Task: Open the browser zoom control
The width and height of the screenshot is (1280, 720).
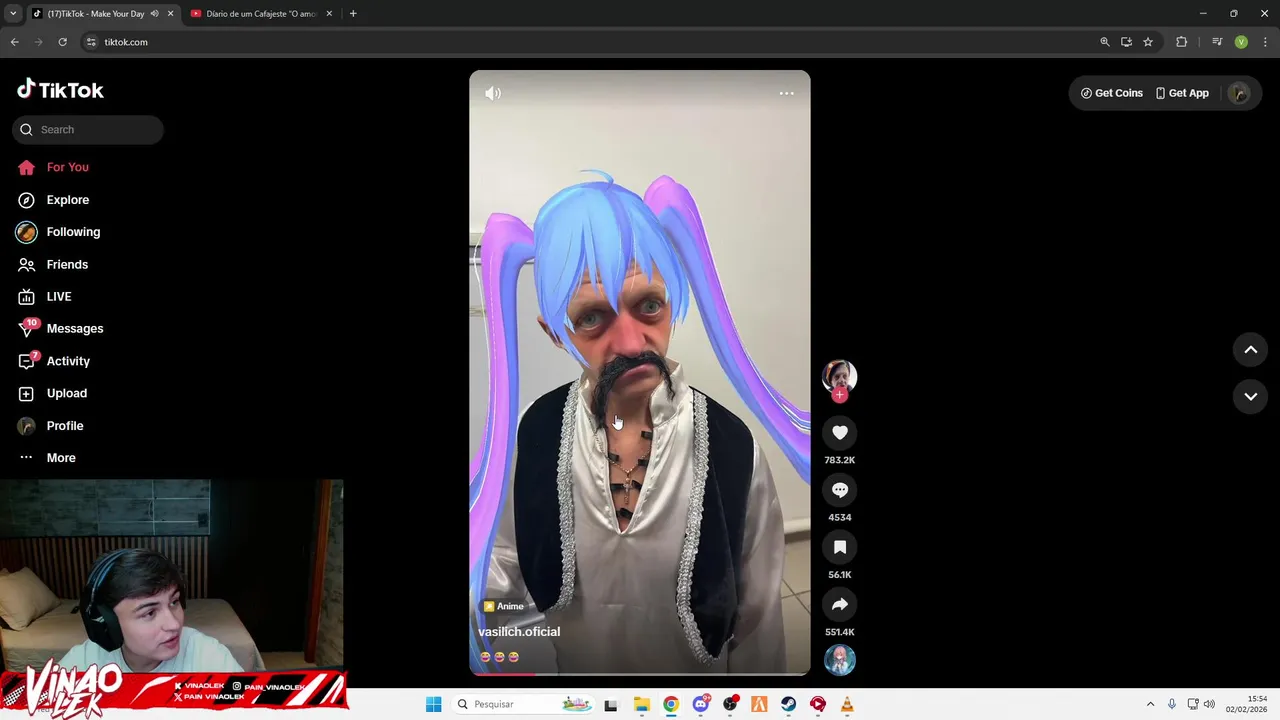Action: [x=1105, y=42]
